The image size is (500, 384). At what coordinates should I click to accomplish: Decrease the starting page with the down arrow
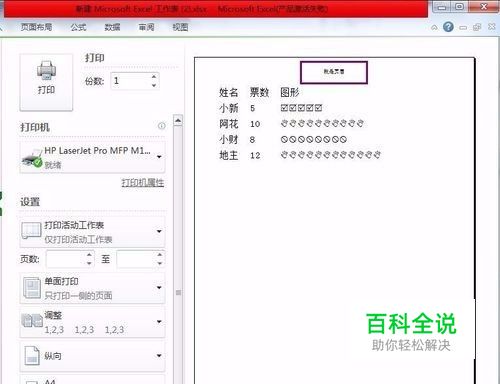point(89,263)
